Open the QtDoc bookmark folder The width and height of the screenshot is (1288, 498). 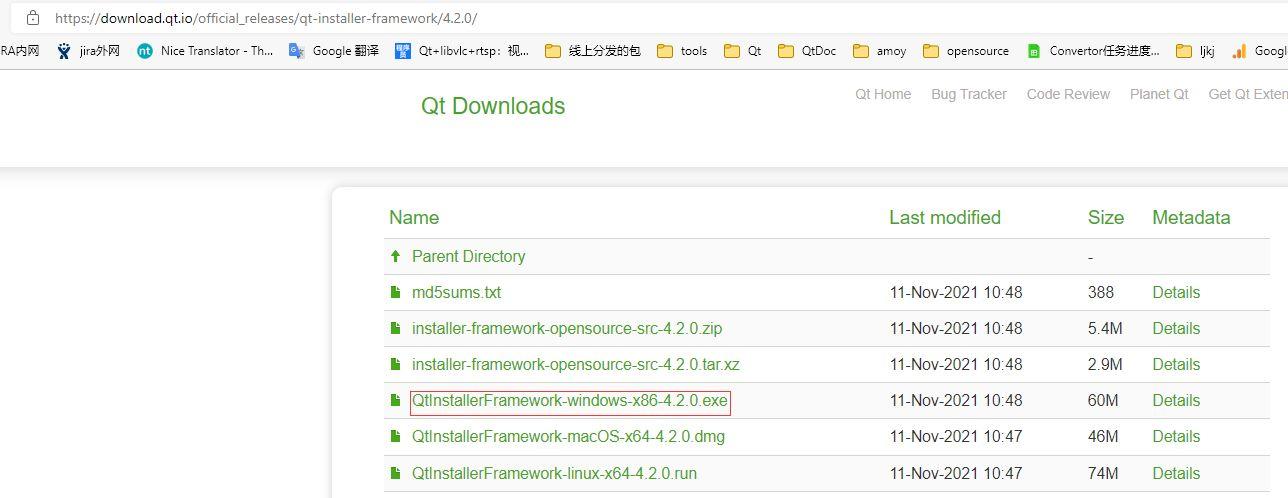tap(807, 51)
